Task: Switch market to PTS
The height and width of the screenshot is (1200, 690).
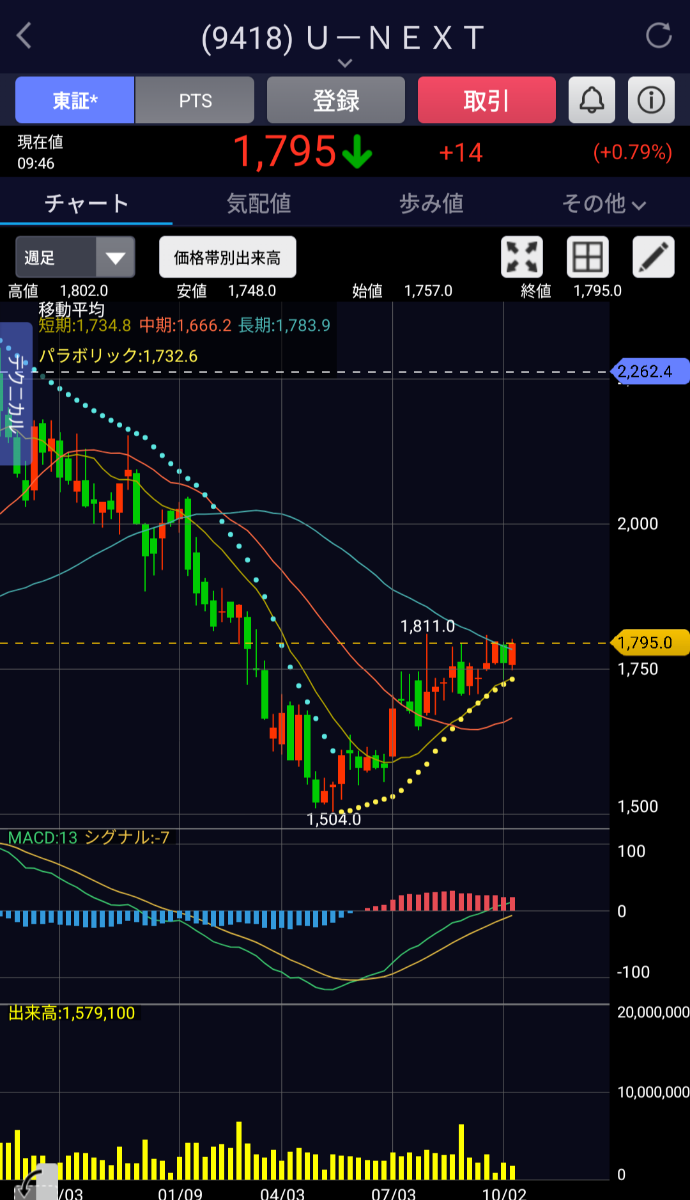Action: (195, 100)
